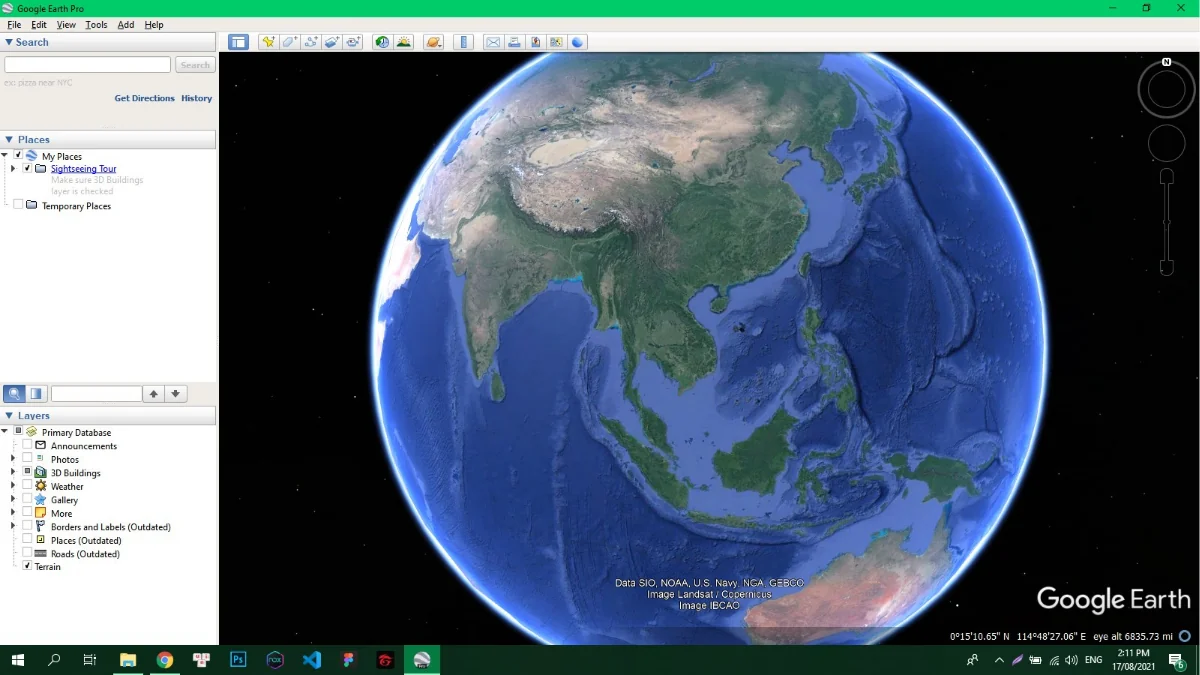Collapse the Search panel
The height and width of the screenshot is (675, 1200).
tap(9, 42)
